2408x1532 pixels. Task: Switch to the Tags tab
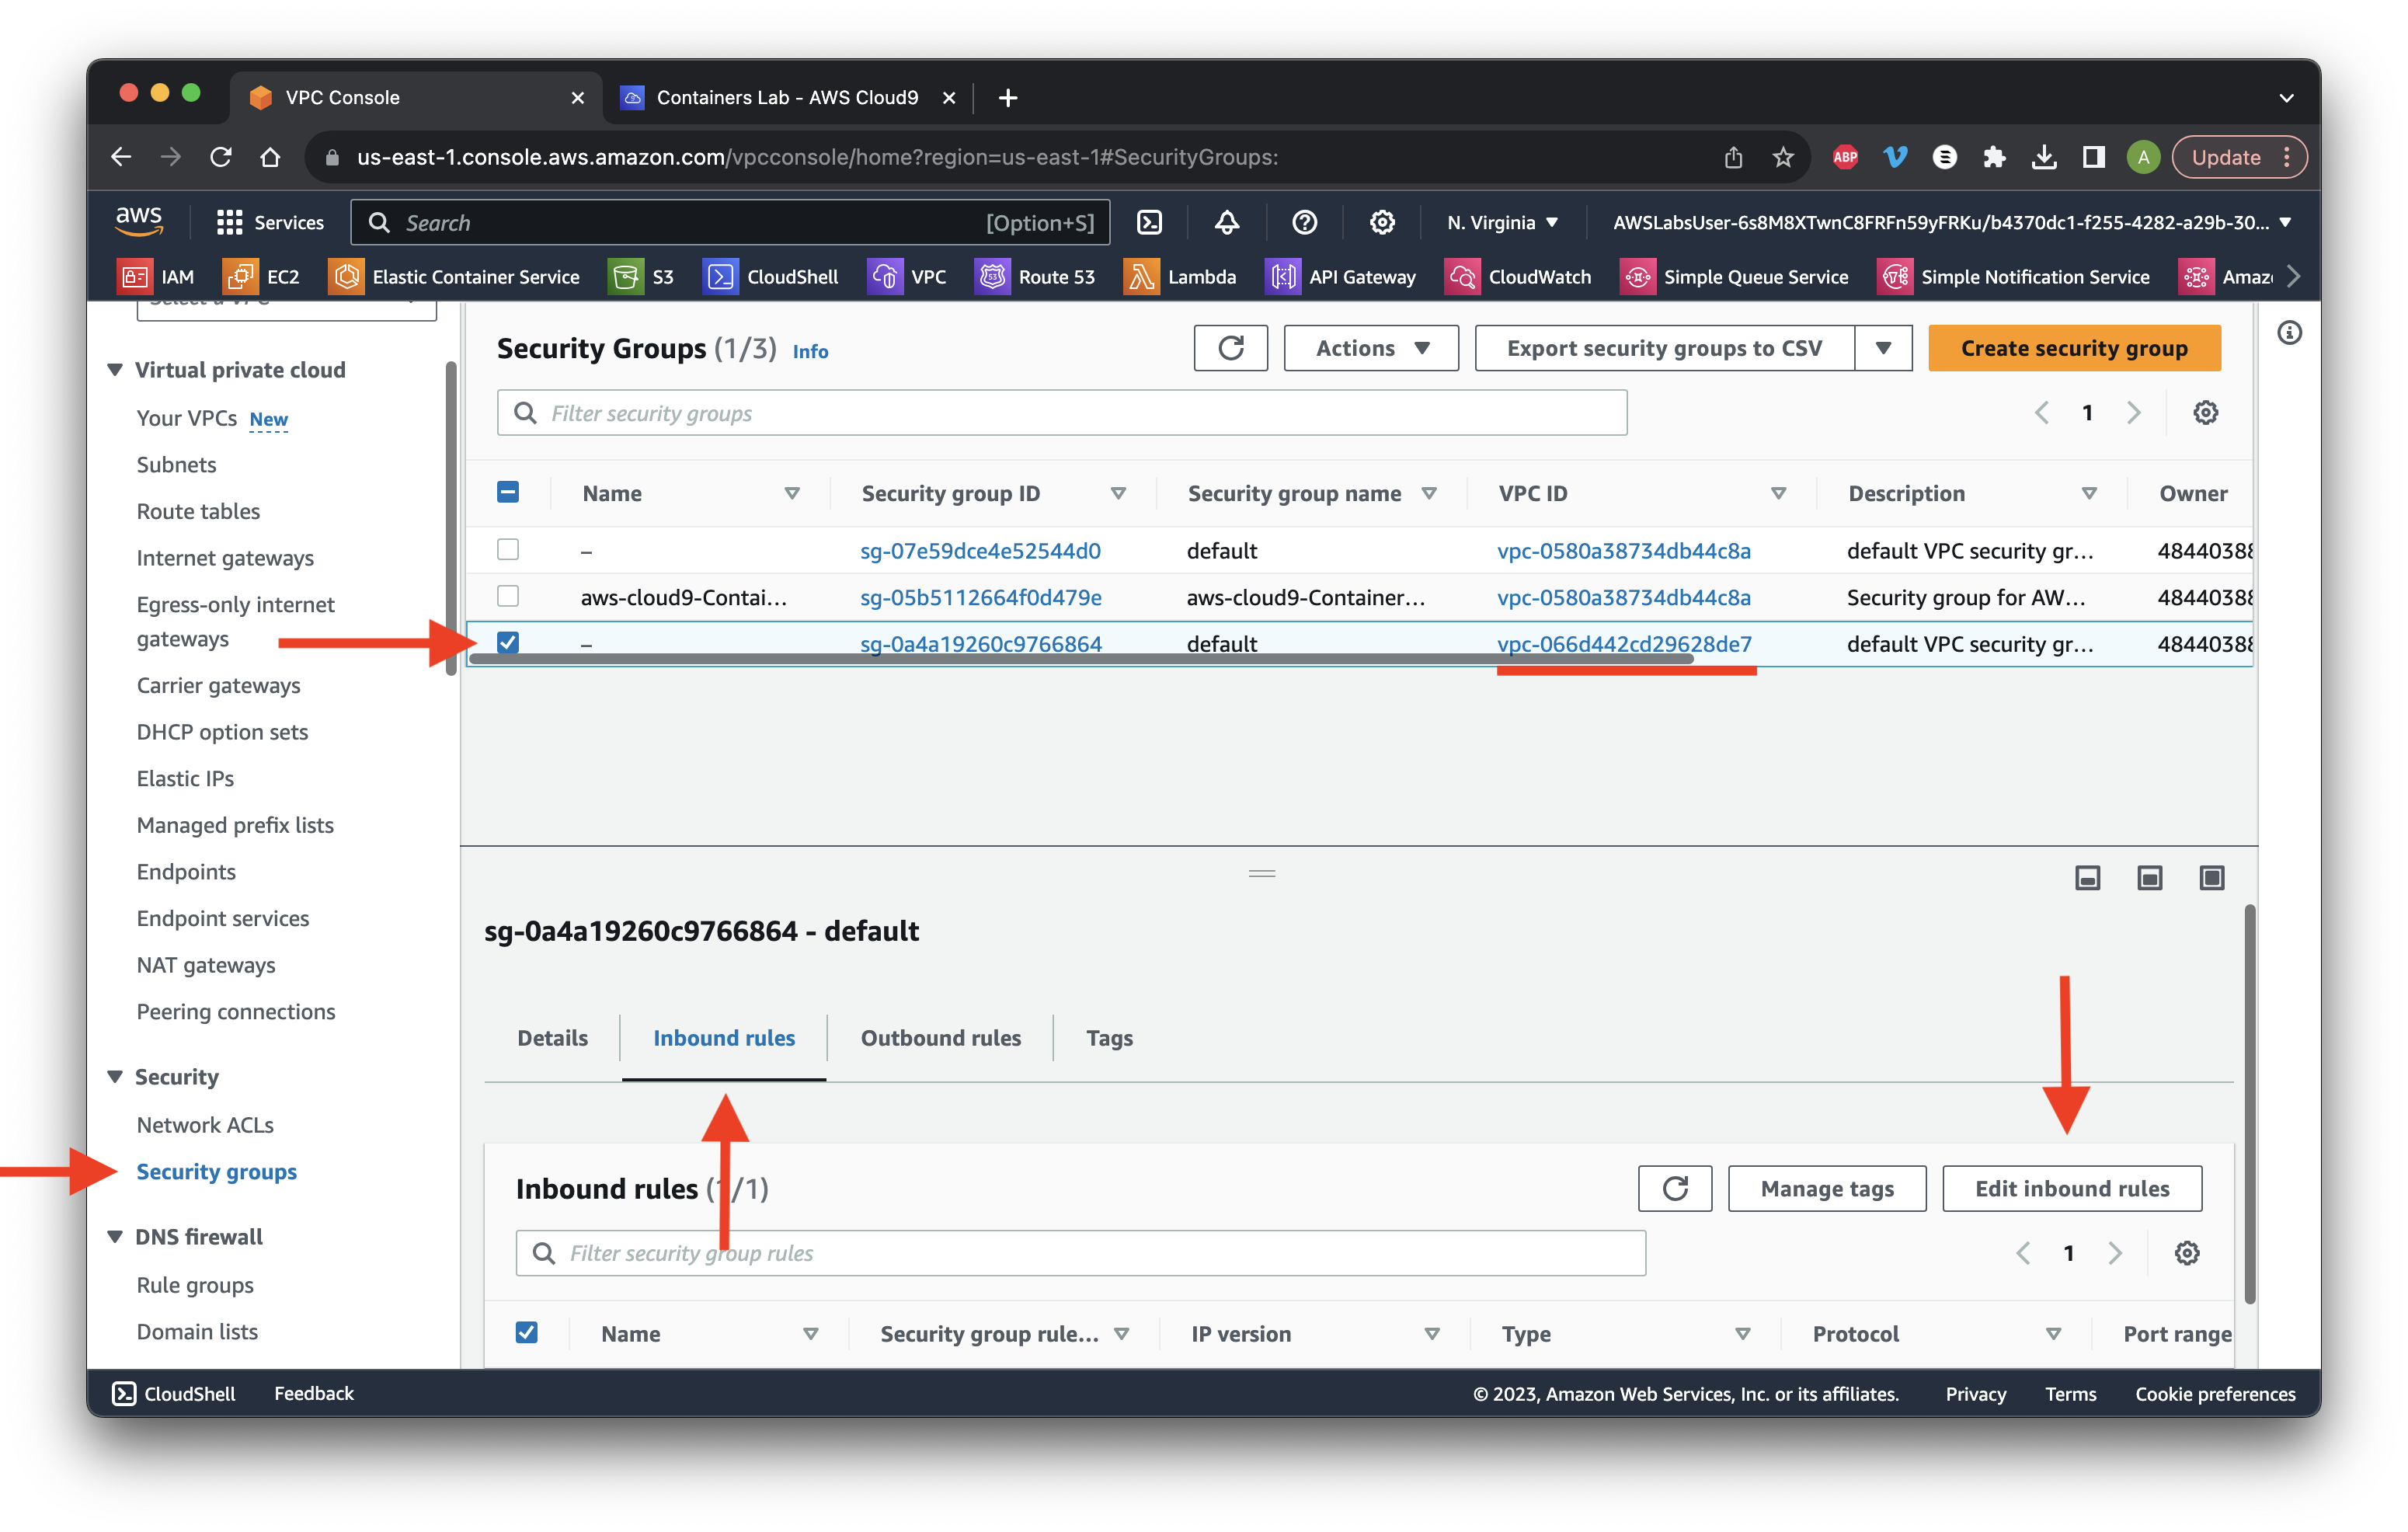pyautogui.click(x=1109, y=1038)
